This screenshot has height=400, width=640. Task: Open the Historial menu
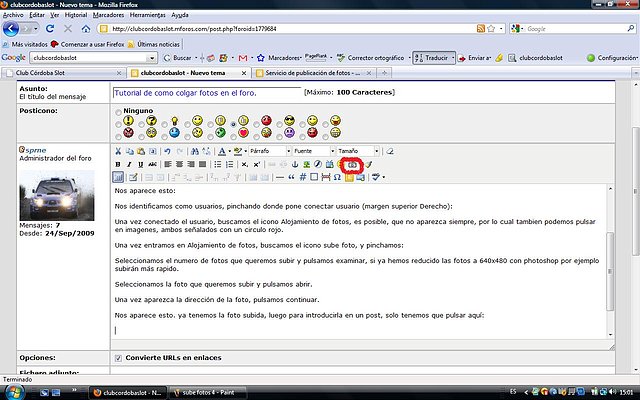[76, 15]
